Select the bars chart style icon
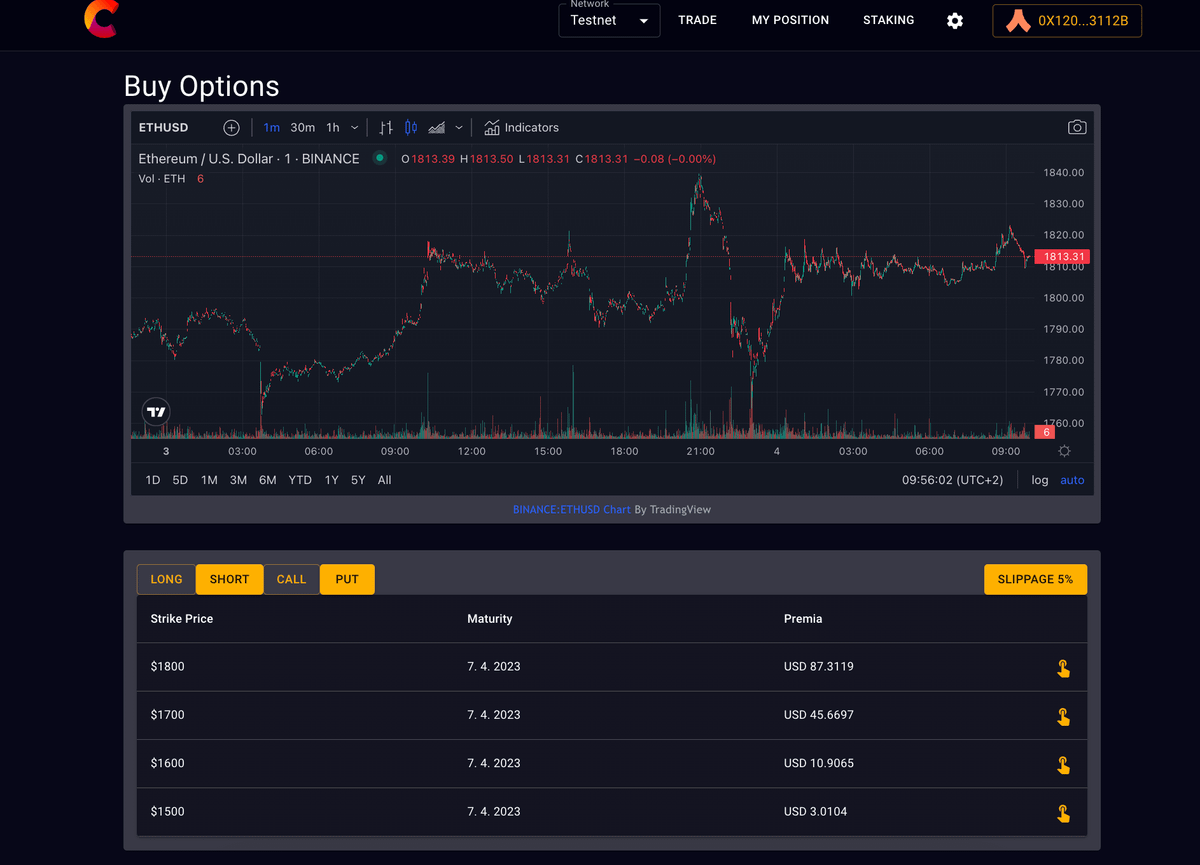 386,128
